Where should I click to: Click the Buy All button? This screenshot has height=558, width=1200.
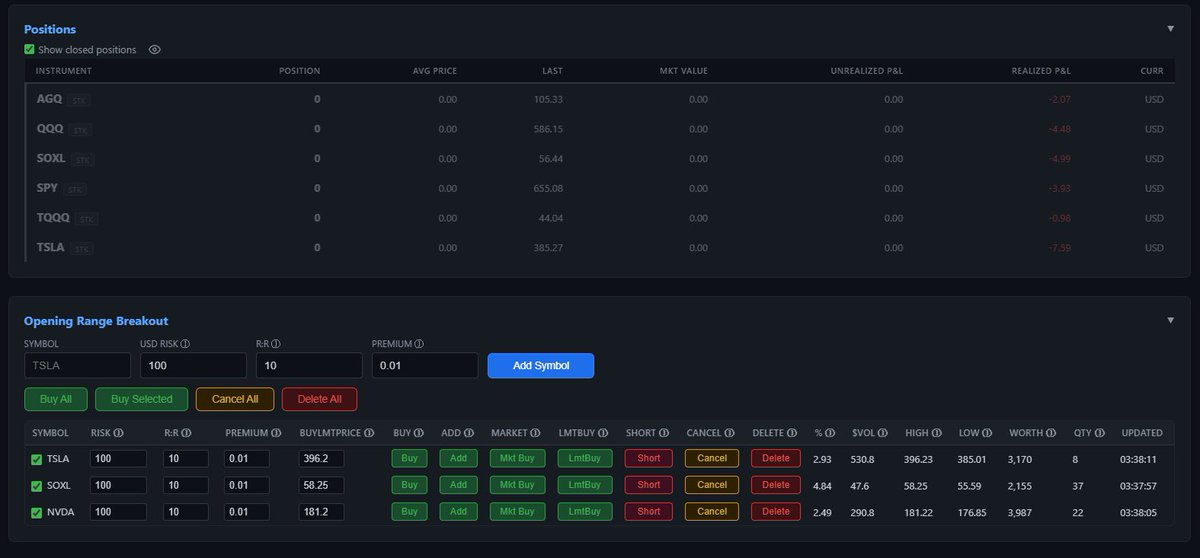(56, 399)
